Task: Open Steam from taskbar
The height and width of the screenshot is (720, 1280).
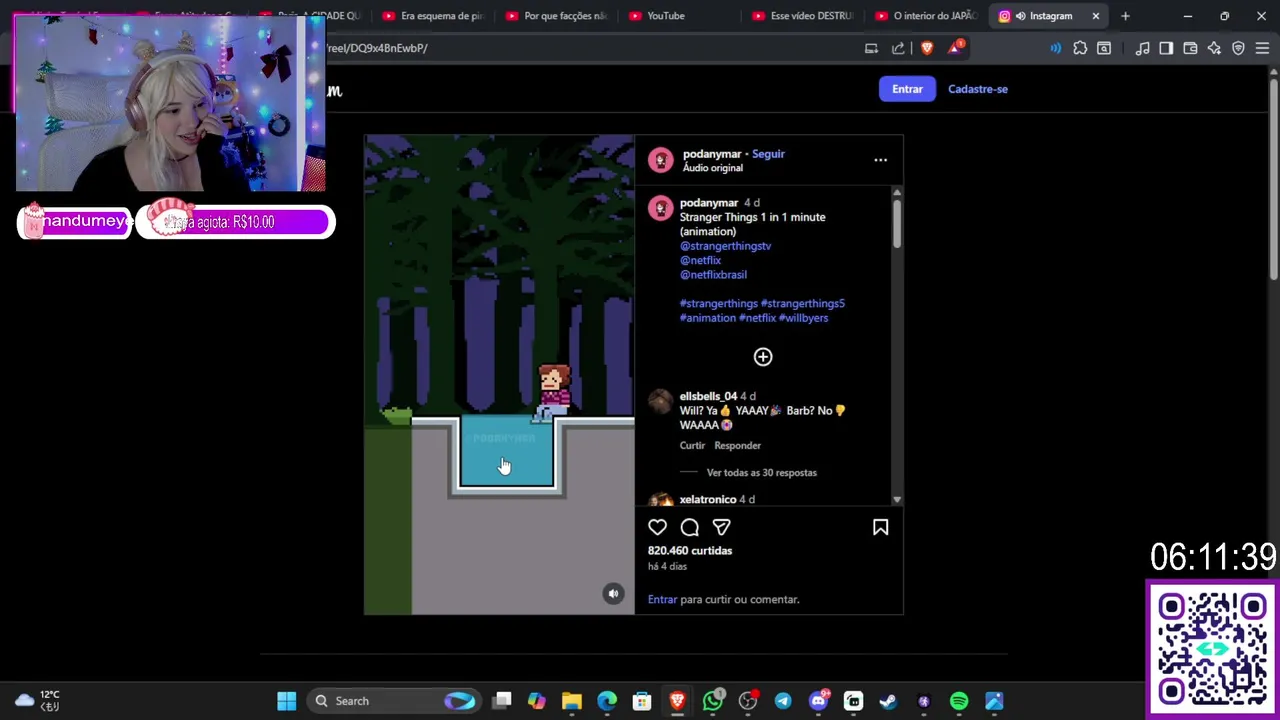Action: (888, 701)
